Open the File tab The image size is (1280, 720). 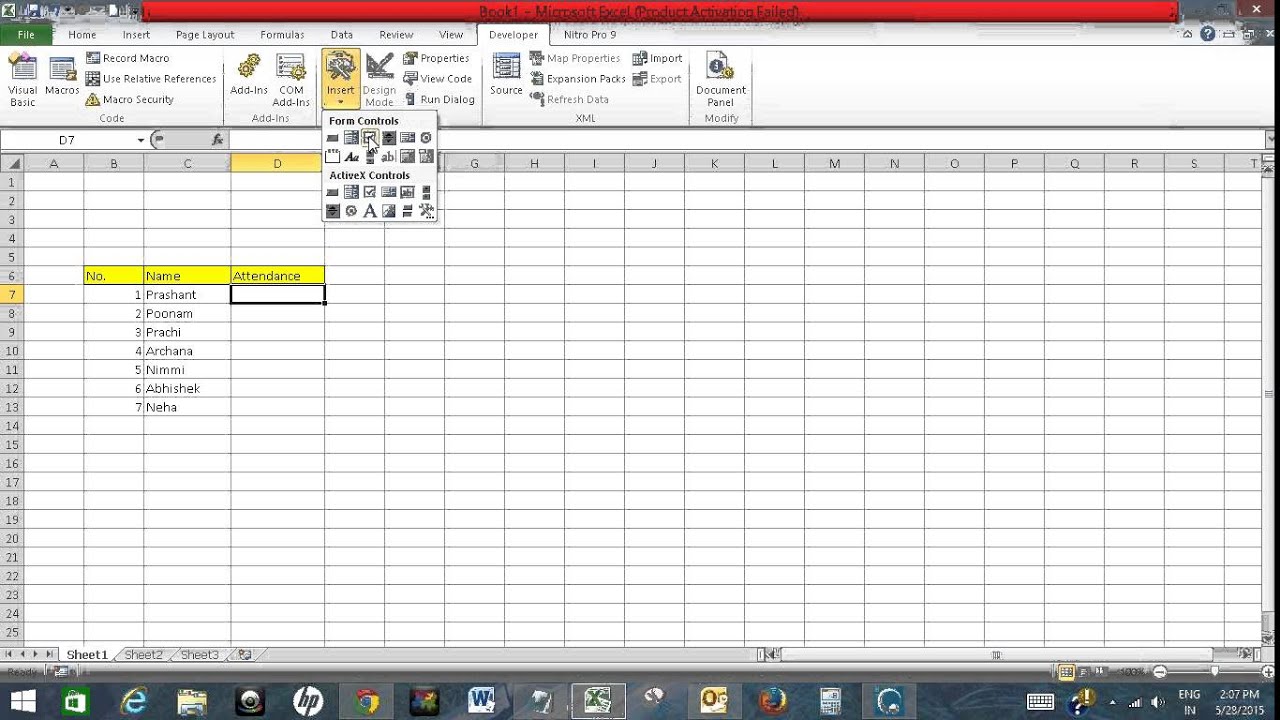[25, 35]
